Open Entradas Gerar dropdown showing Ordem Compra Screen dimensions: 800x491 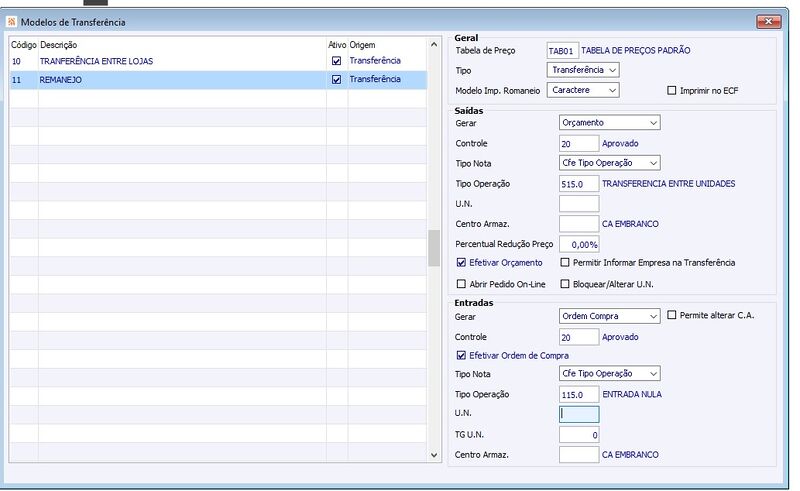(x=610, y=316)
